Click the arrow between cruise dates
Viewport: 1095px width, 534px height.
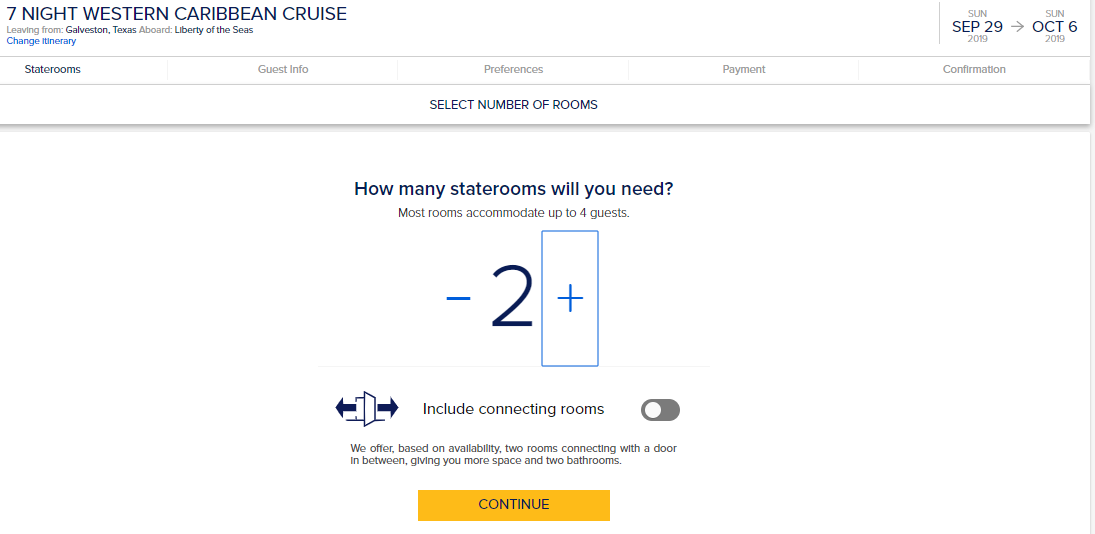tap(1017, 27)
